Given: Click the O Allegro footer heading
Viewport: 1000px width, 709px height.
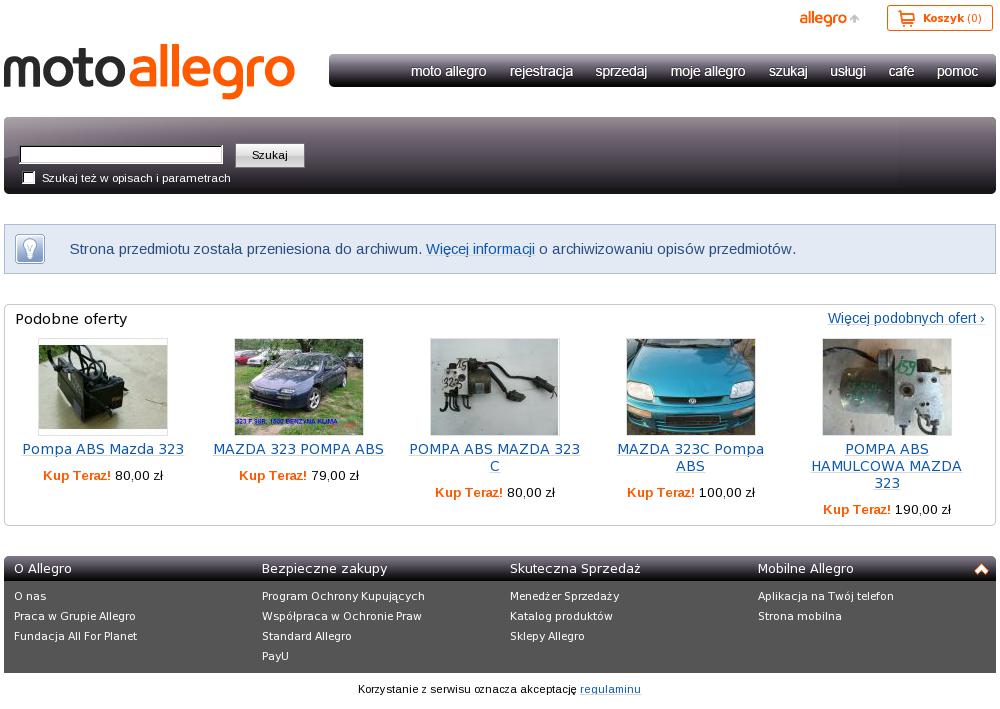Looking at the screenshot, I should tap(43, 569).
